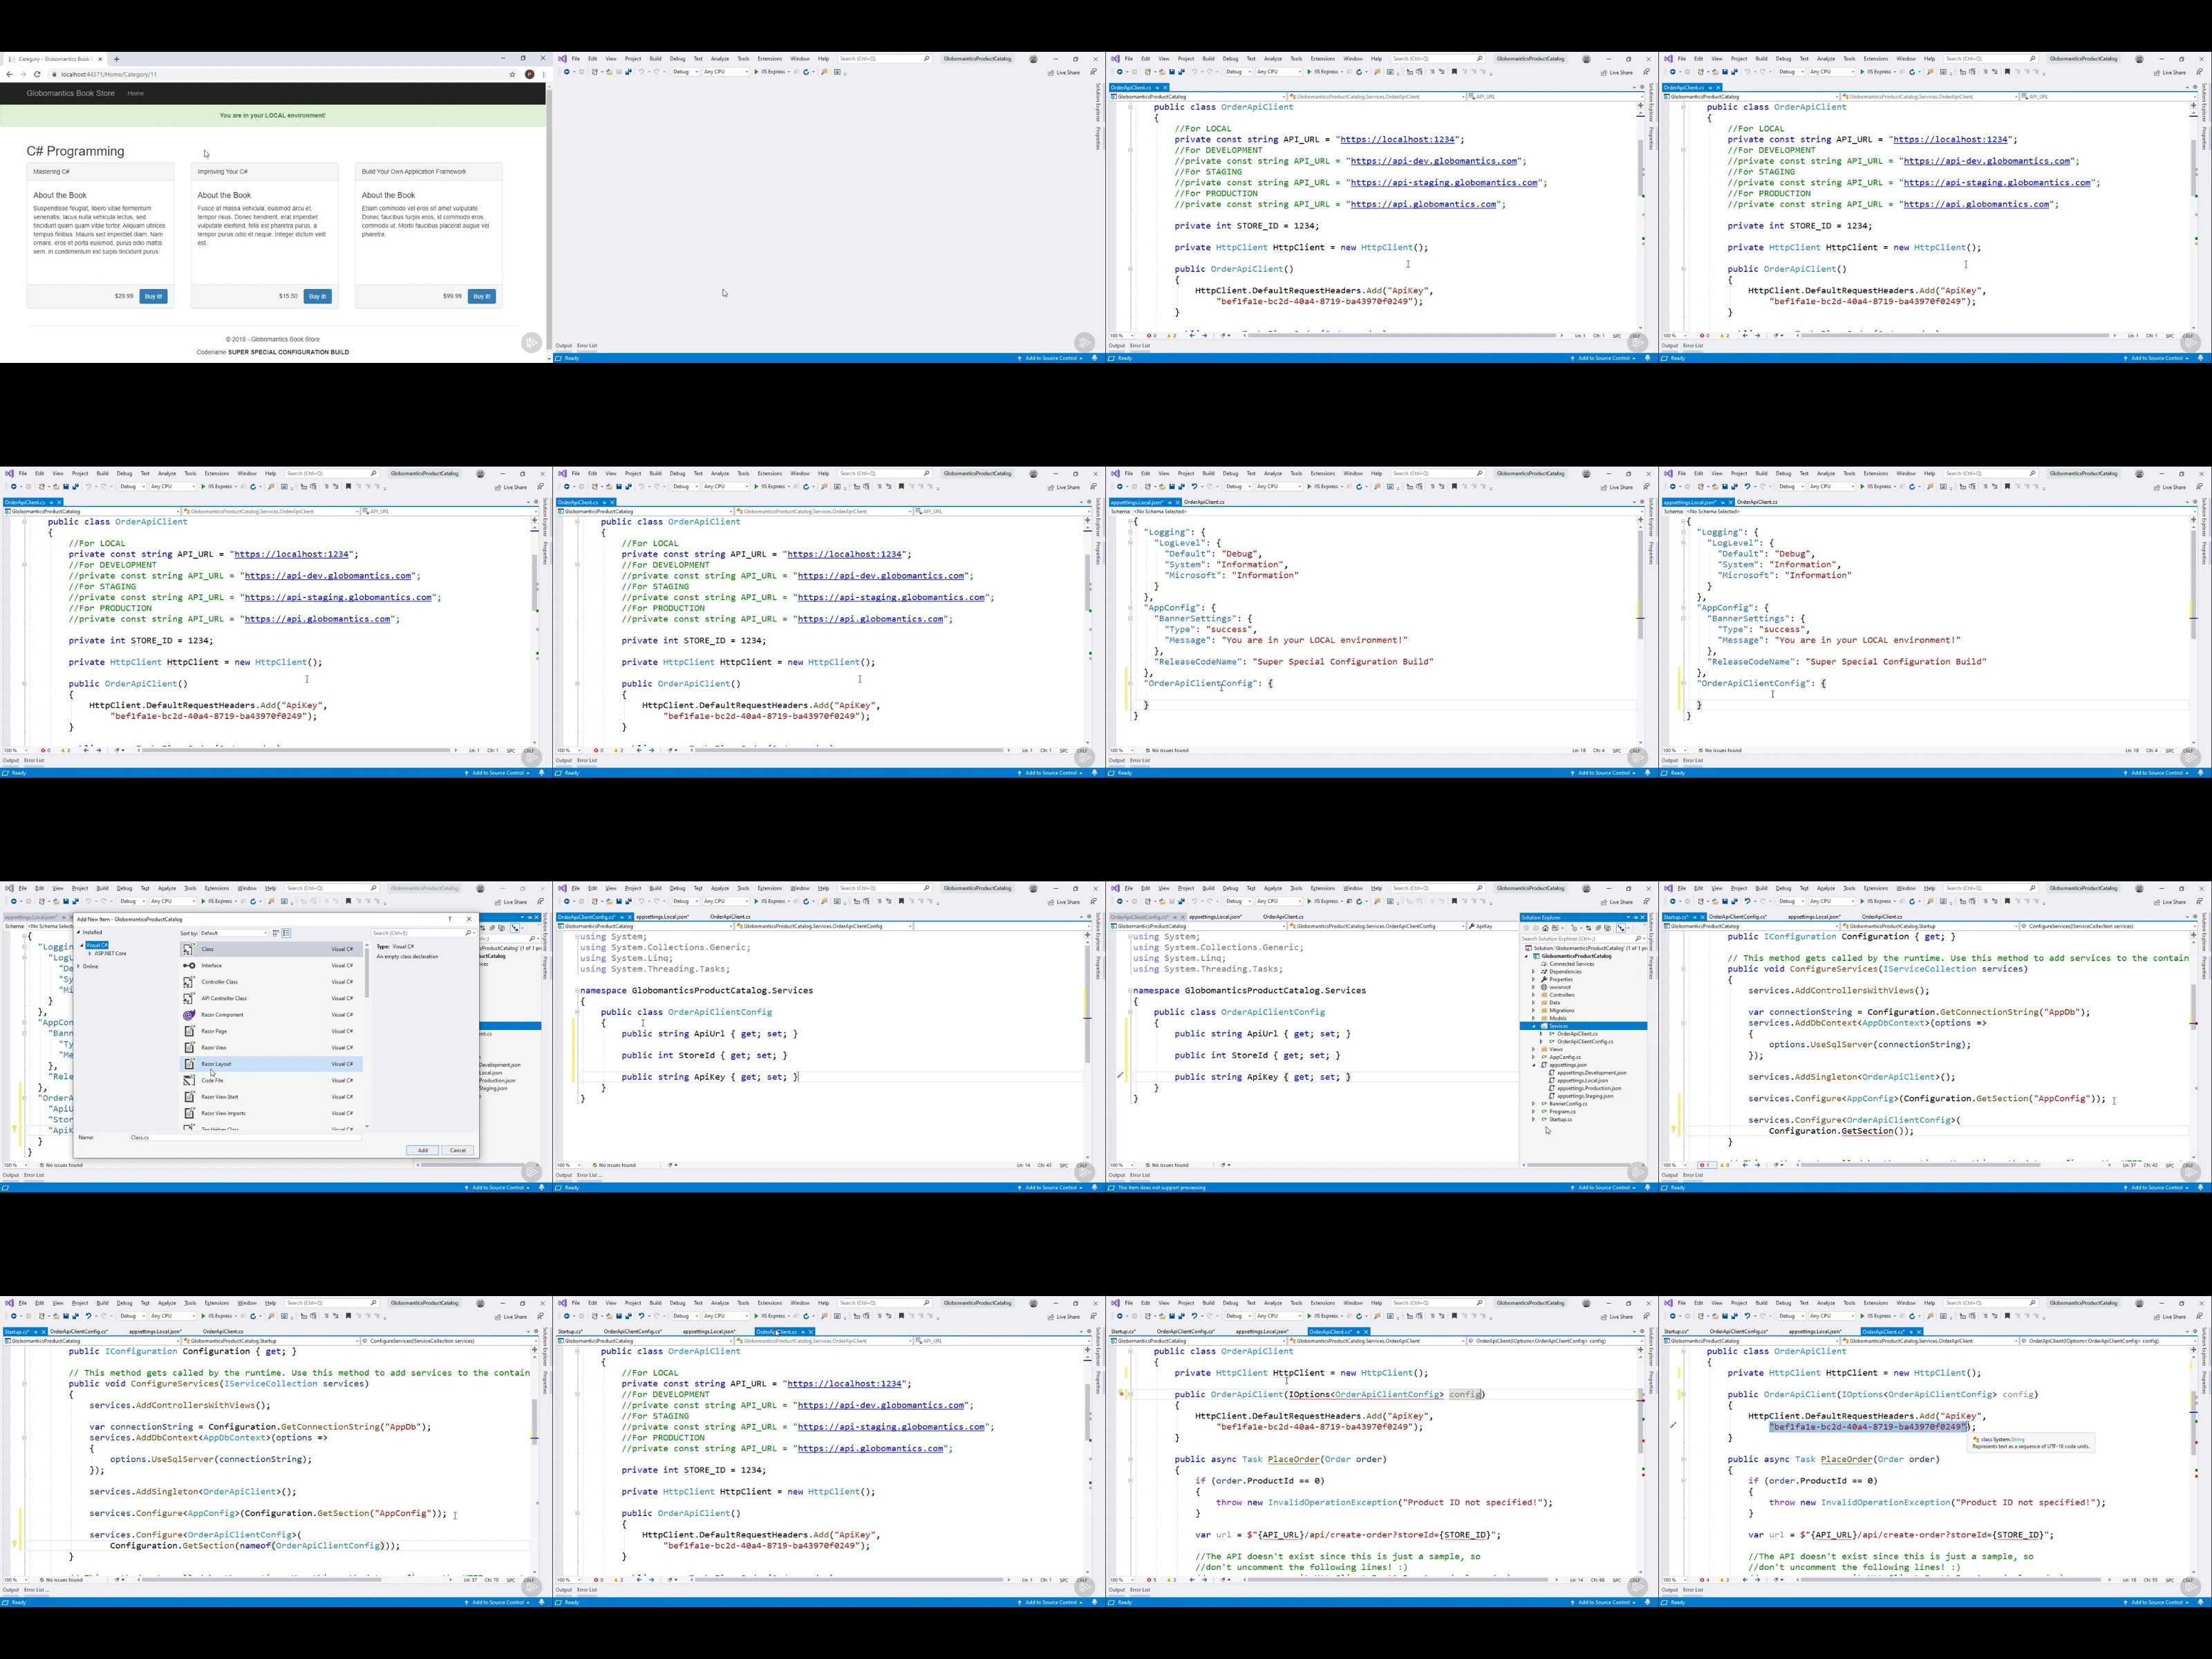Switch dialog templates to small icons view
This screenshot has width=2212, height=1659.
pos(275,933)
